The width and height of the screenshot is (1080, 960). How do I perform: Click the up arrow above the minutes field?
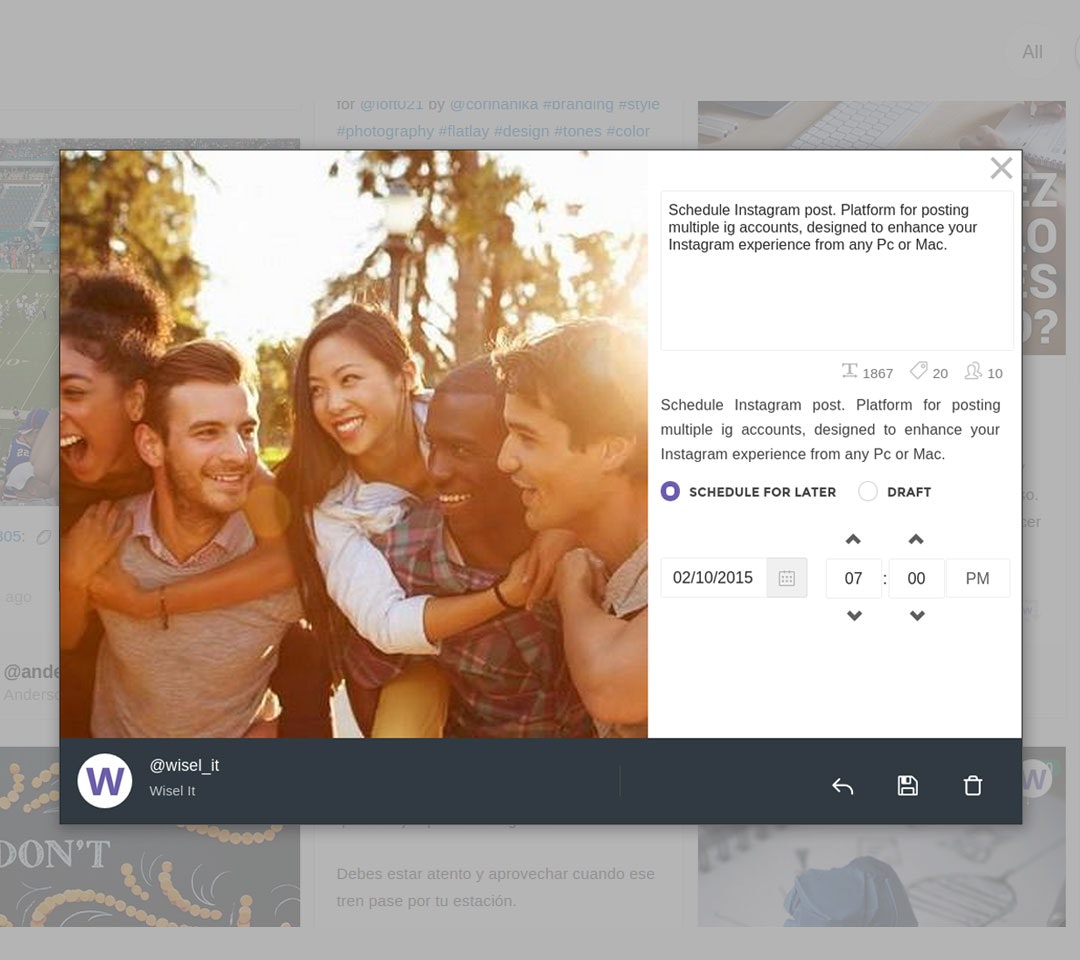coord(916,539)
